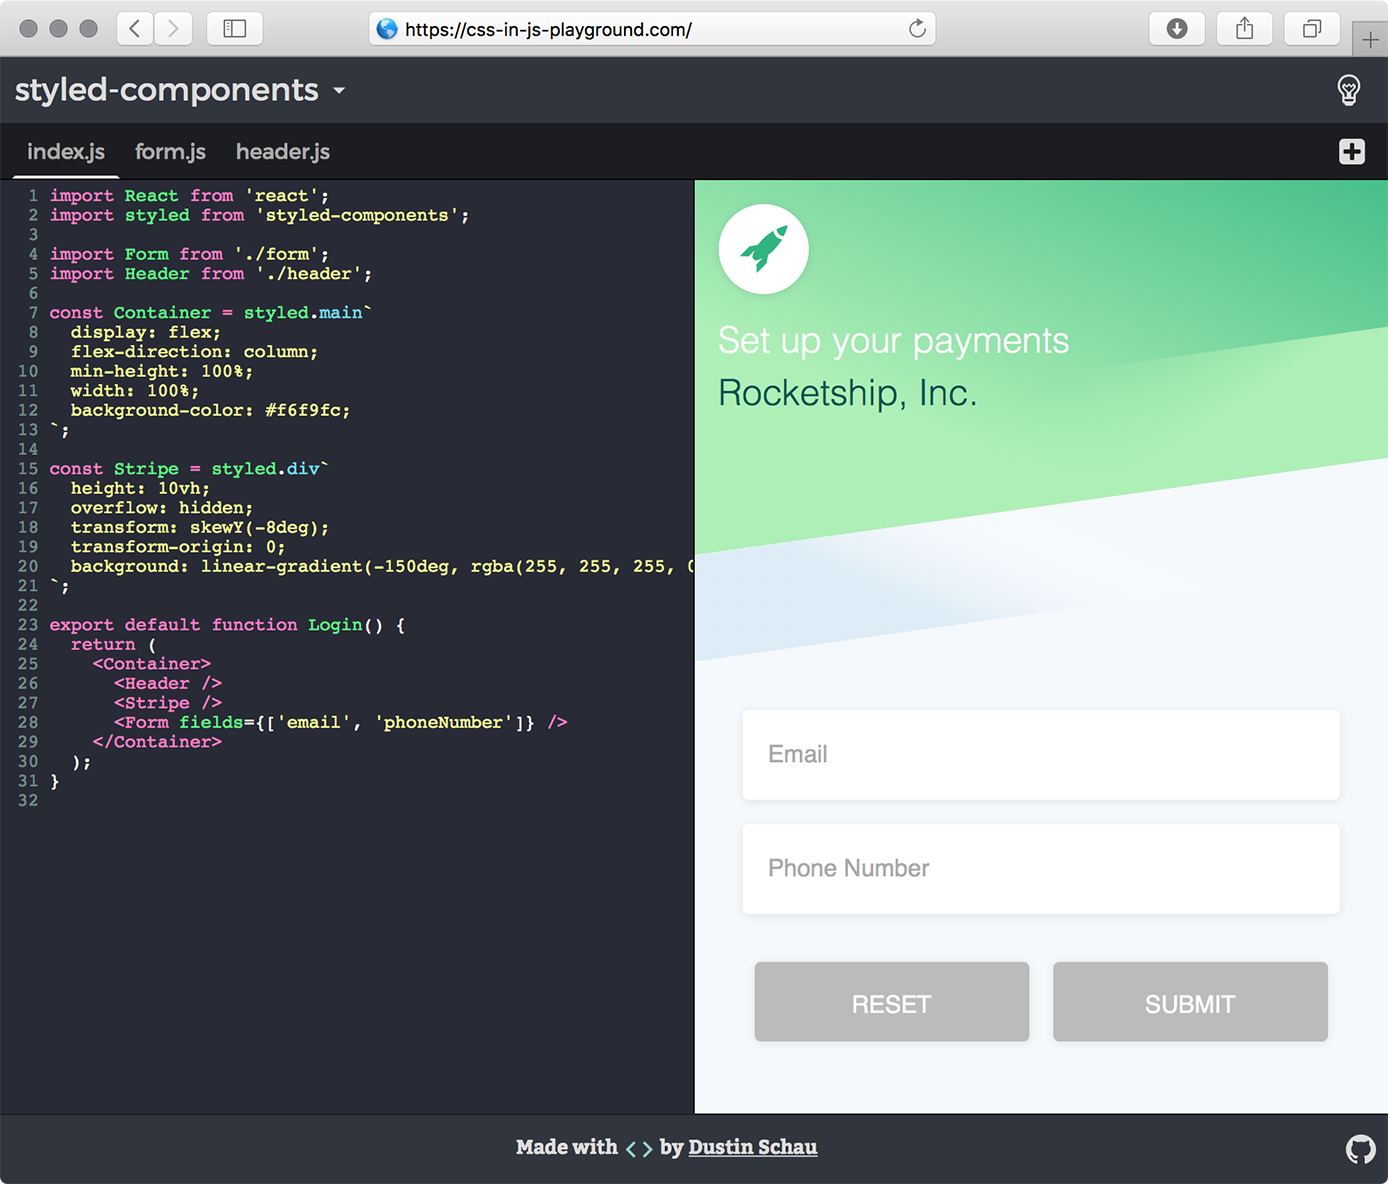Click 'transform-origin: 0;' code line

pos(178,547)
